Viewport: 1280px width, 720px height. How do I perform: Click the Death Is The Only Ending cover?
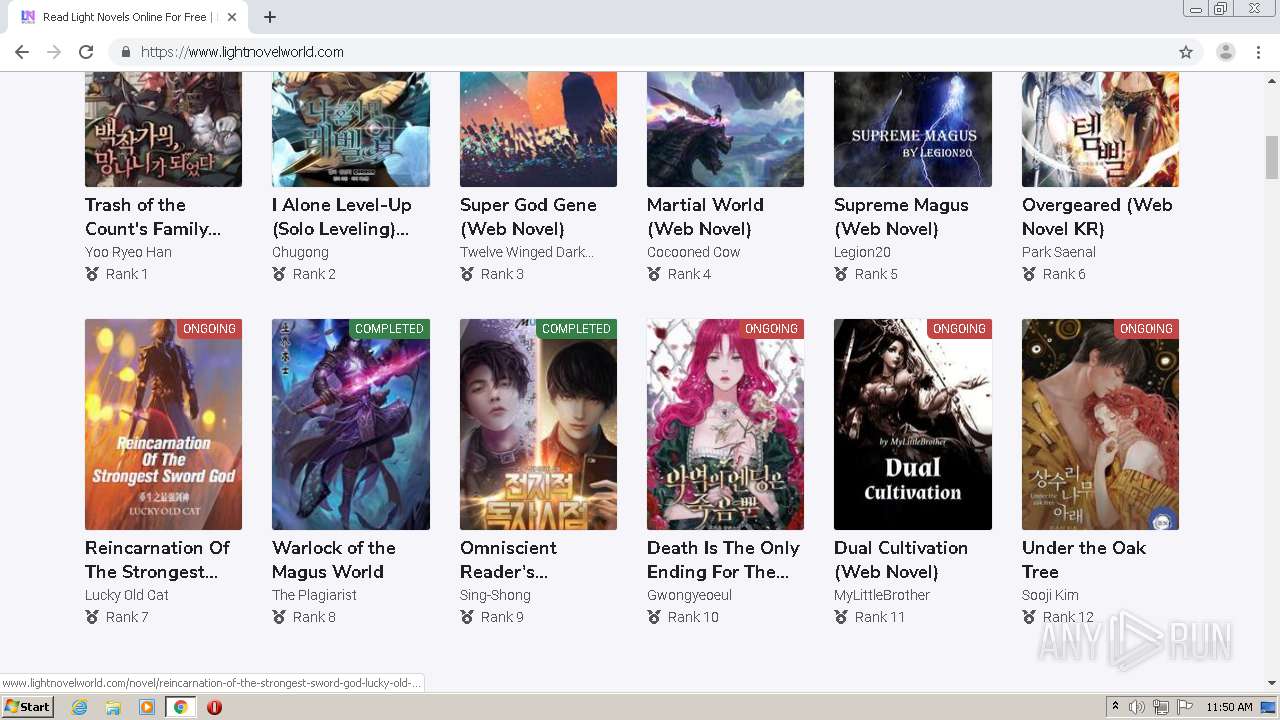click(725, 424)
